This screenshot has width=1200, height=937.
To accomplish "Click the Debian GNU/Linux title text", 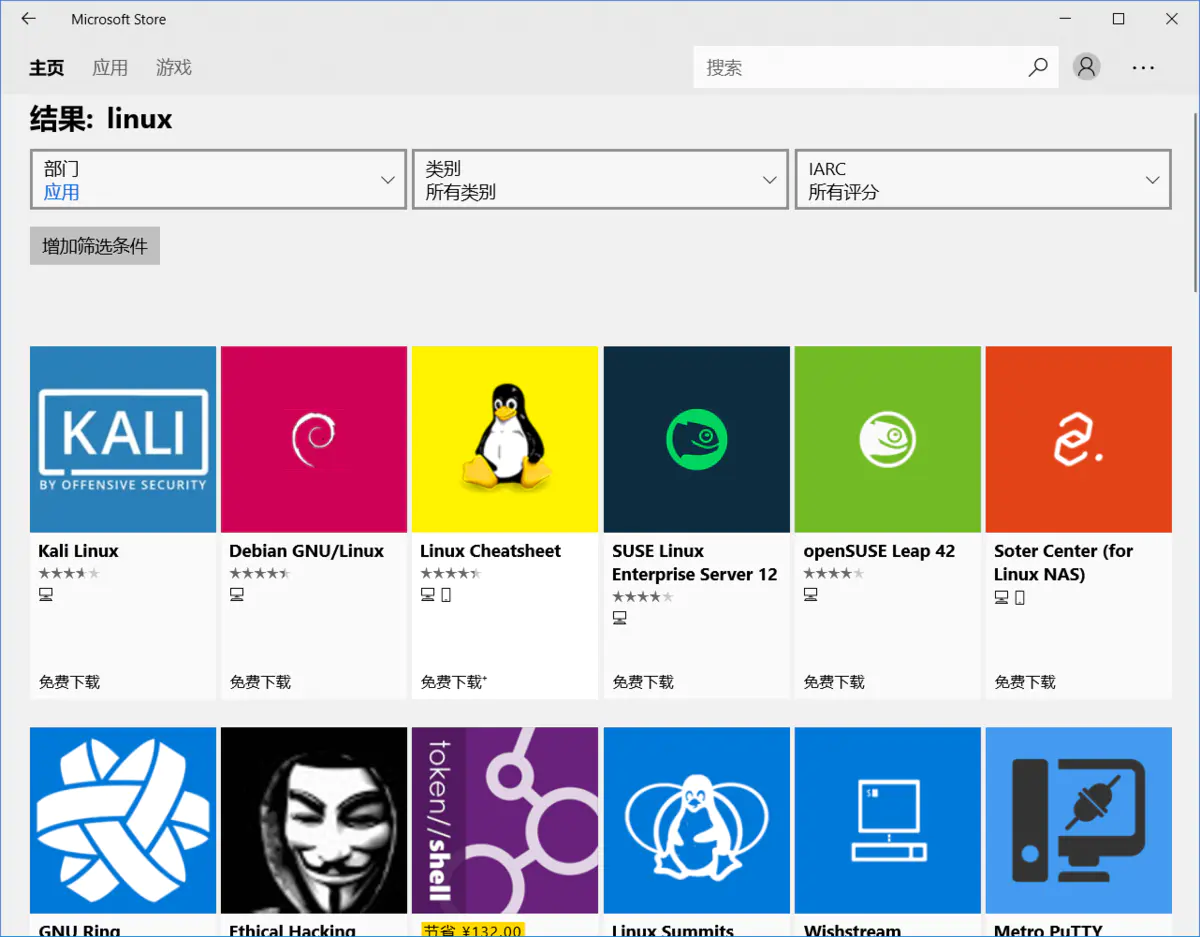I will pyautogui.click(x=306, y=551).
